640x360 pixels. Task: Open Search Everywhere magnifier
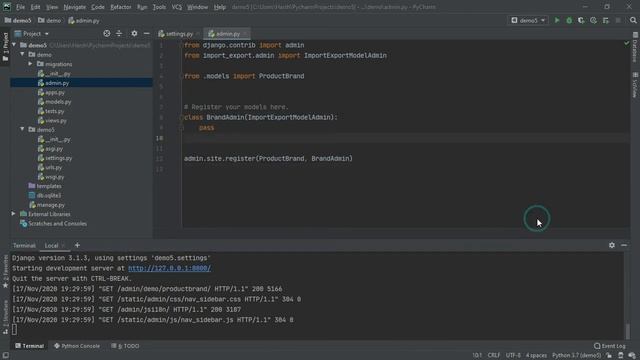pos(633,20)
